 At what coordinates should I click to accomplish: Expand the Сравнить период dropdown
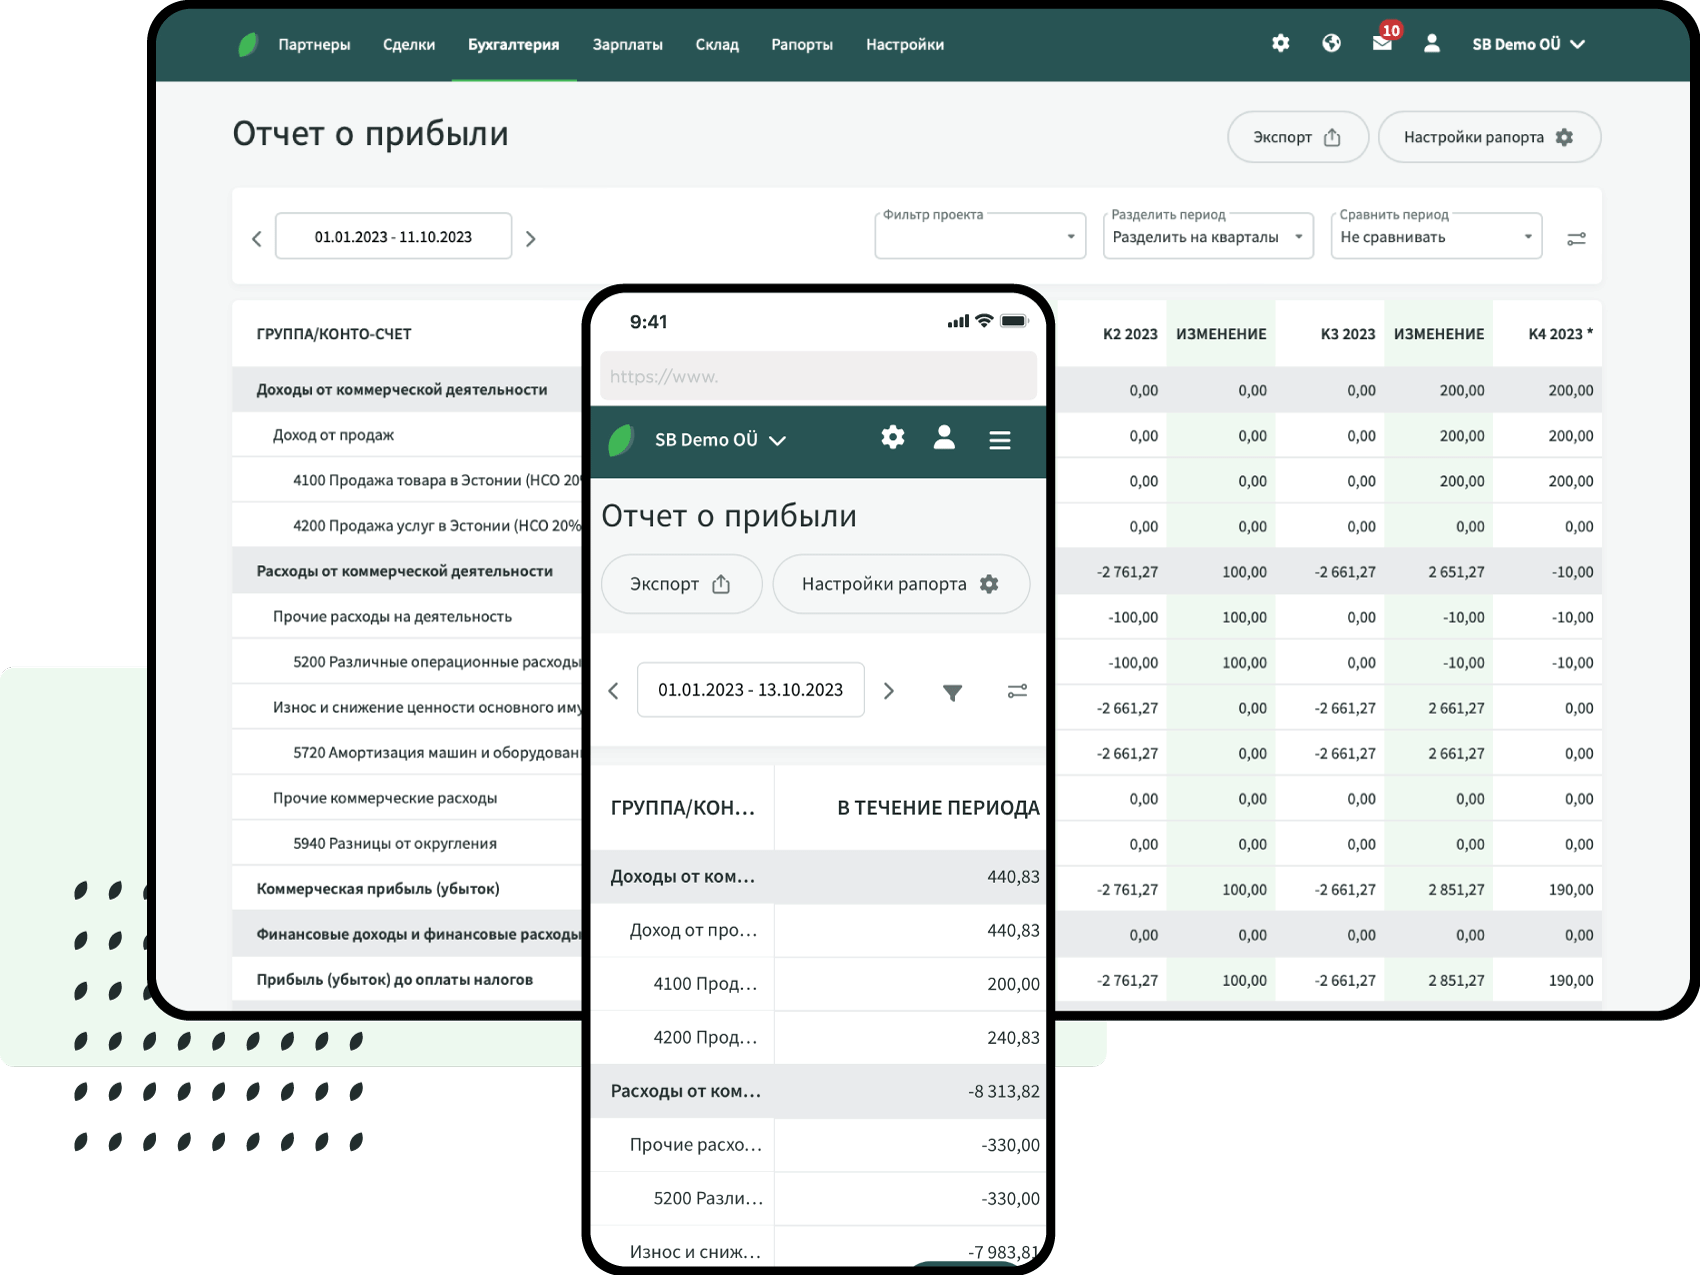(x=1435, y=237)
